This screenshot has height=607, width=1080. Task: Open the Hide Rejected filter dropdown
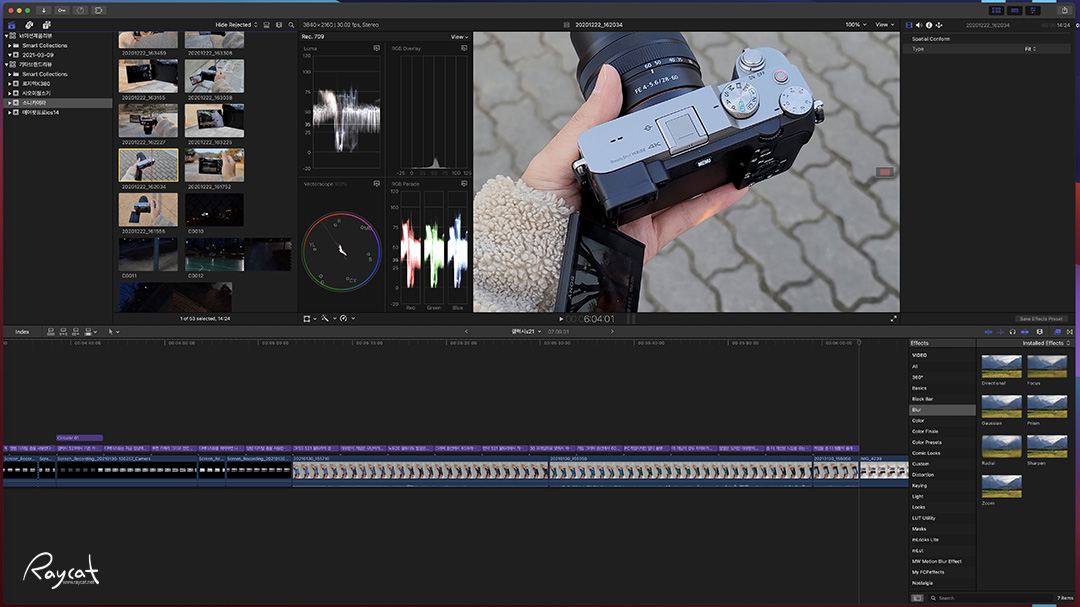click(236, 25)
